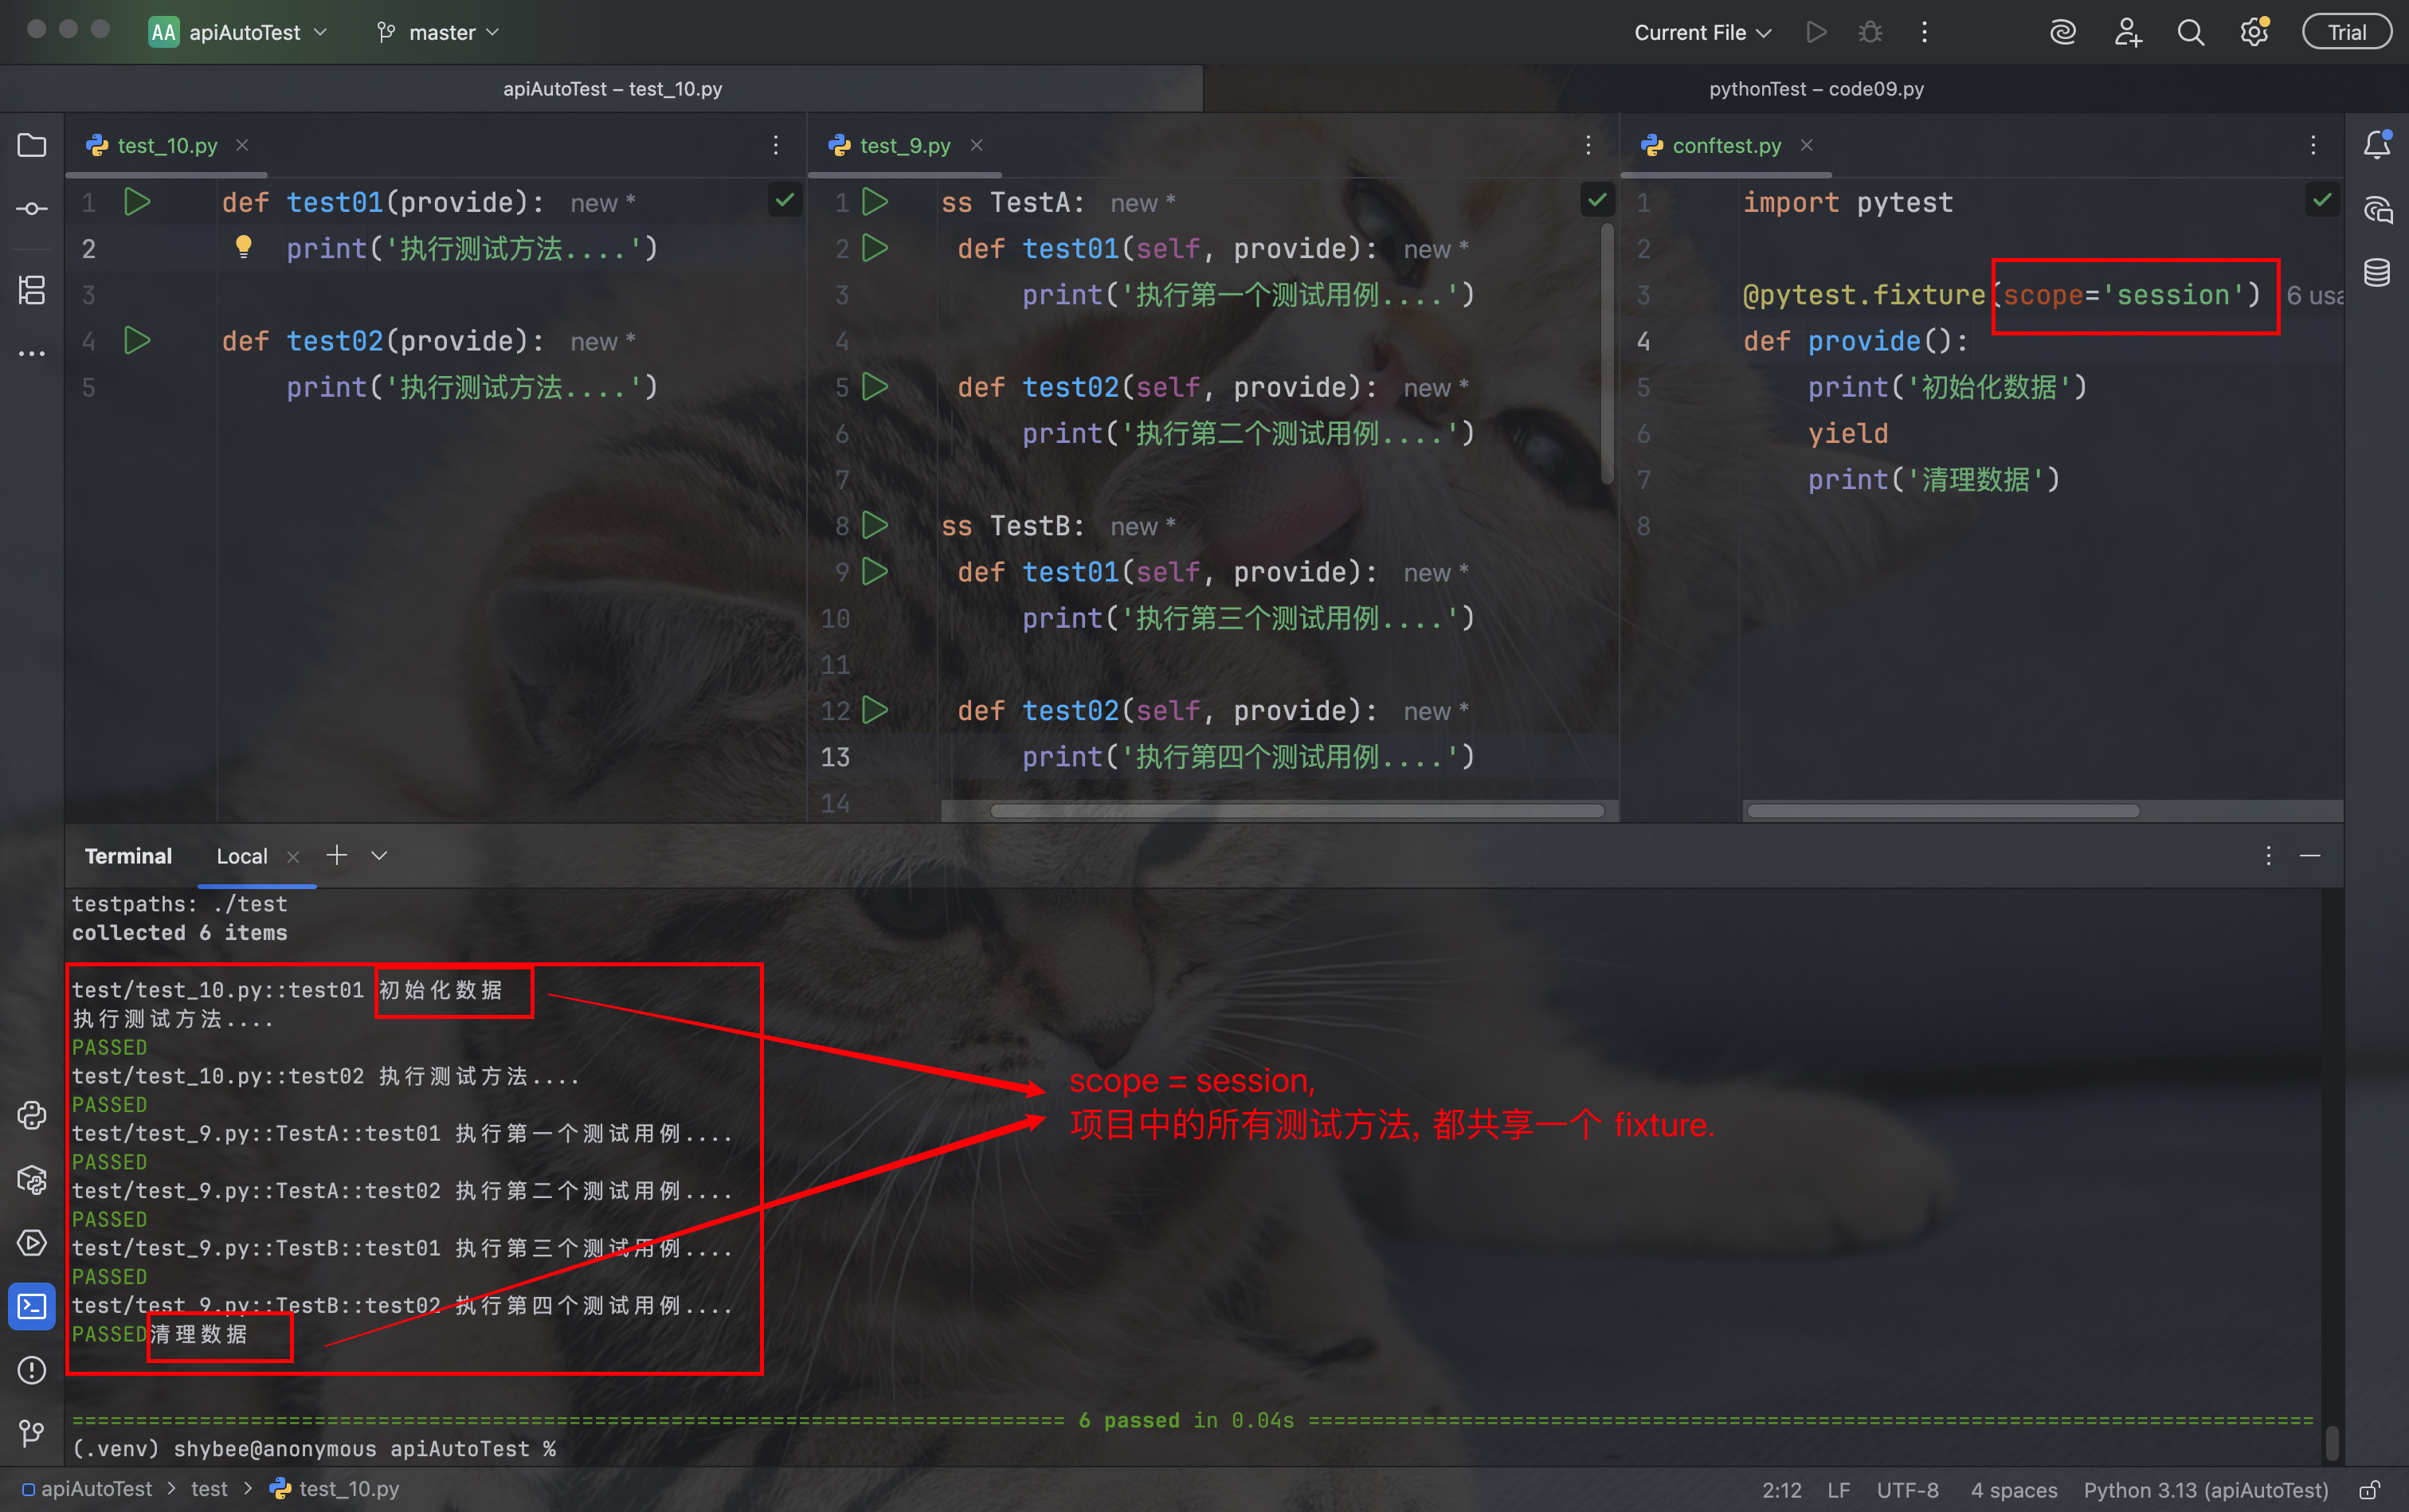Screen dimensions: 2409x1512
Task: Open the Database tool window
Action: (2377, 272)
